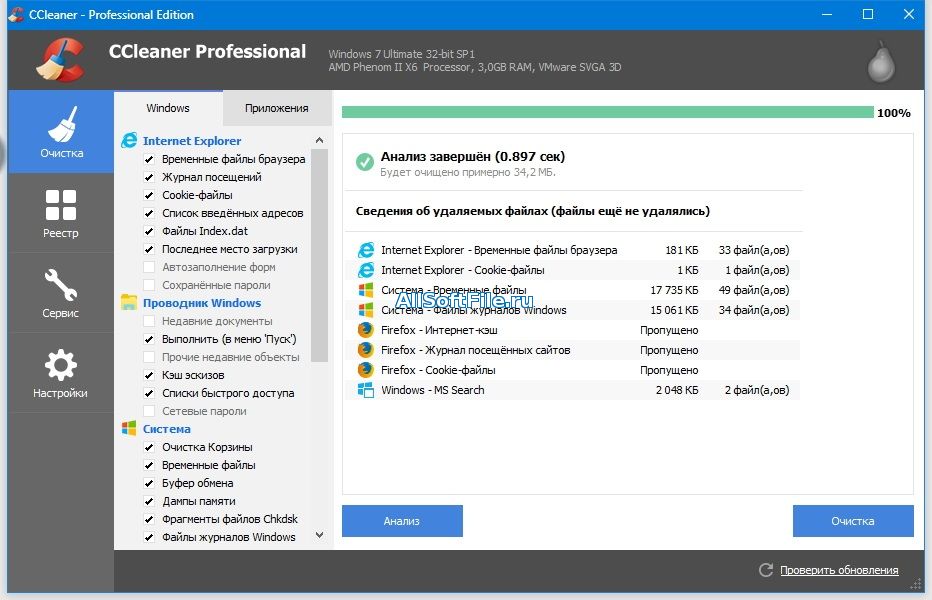Click the pear icon in header
Image resolution: width=932 pixels, height=600 pixels.
click(x=880, y=60)
